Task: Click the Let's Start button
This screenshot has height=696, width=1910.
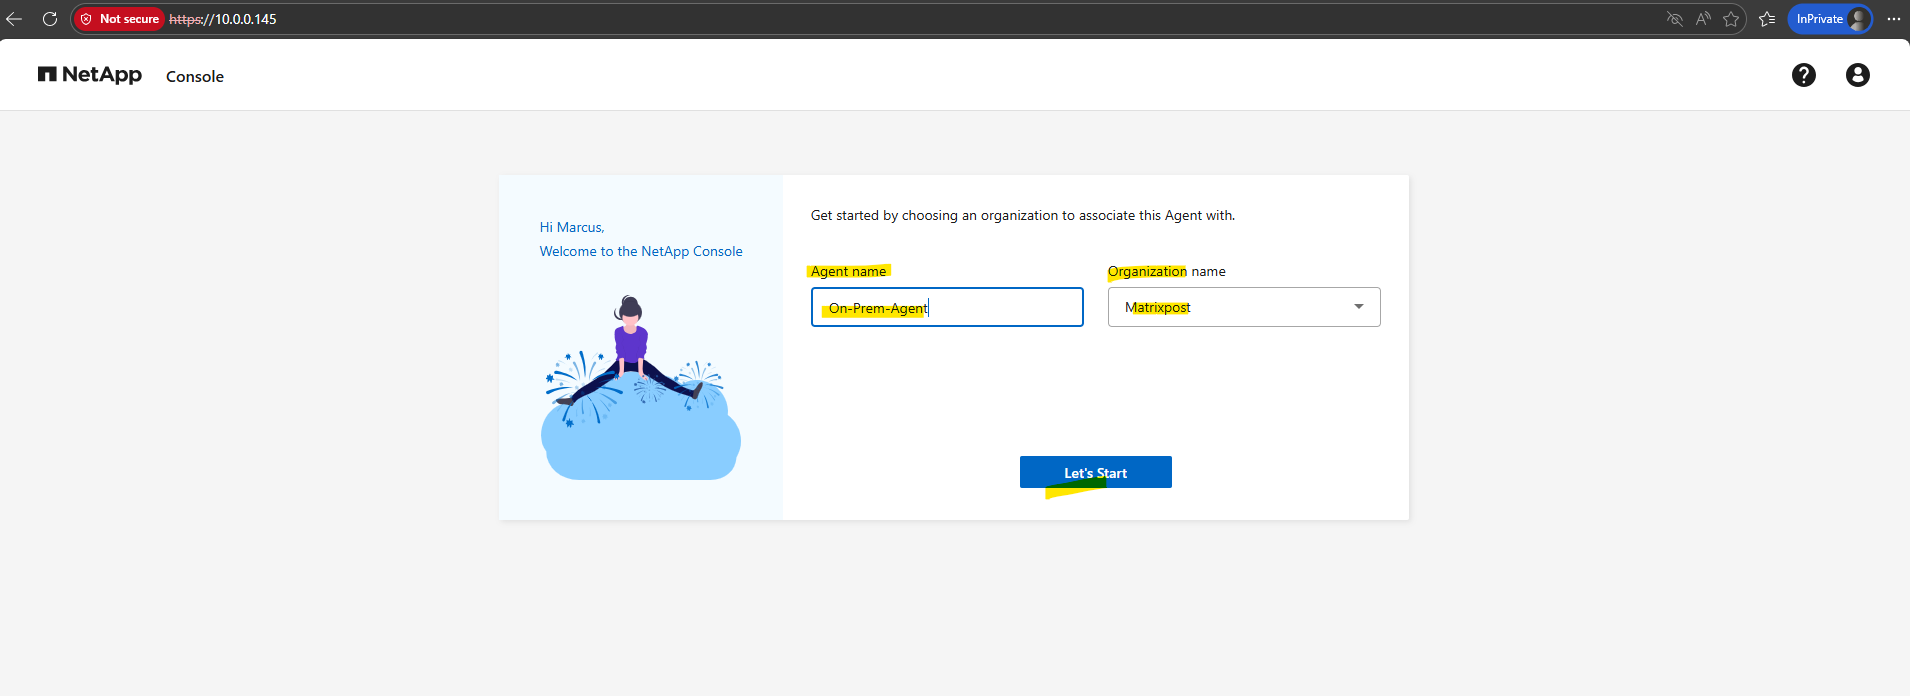Action: tap(1096, 472)
